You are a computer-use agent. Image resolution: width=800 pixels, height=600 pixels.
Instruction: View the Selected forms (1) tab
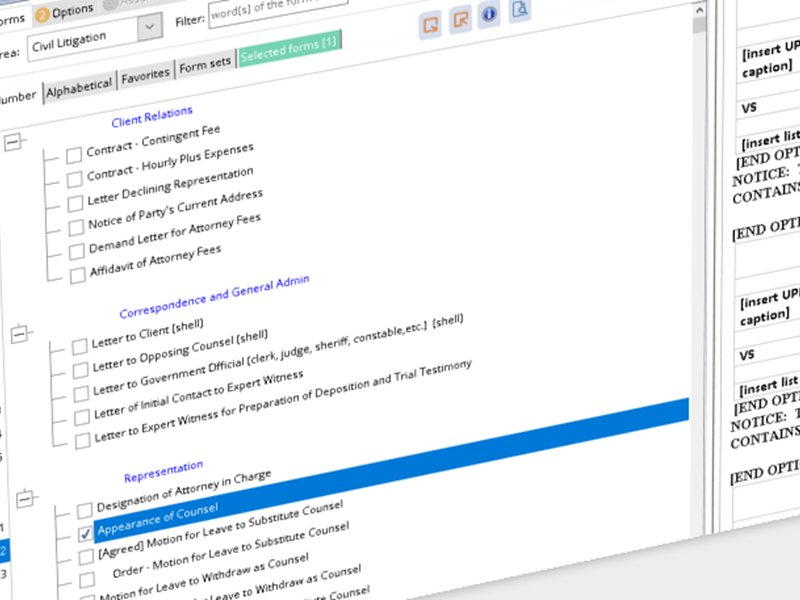(289, 48)
